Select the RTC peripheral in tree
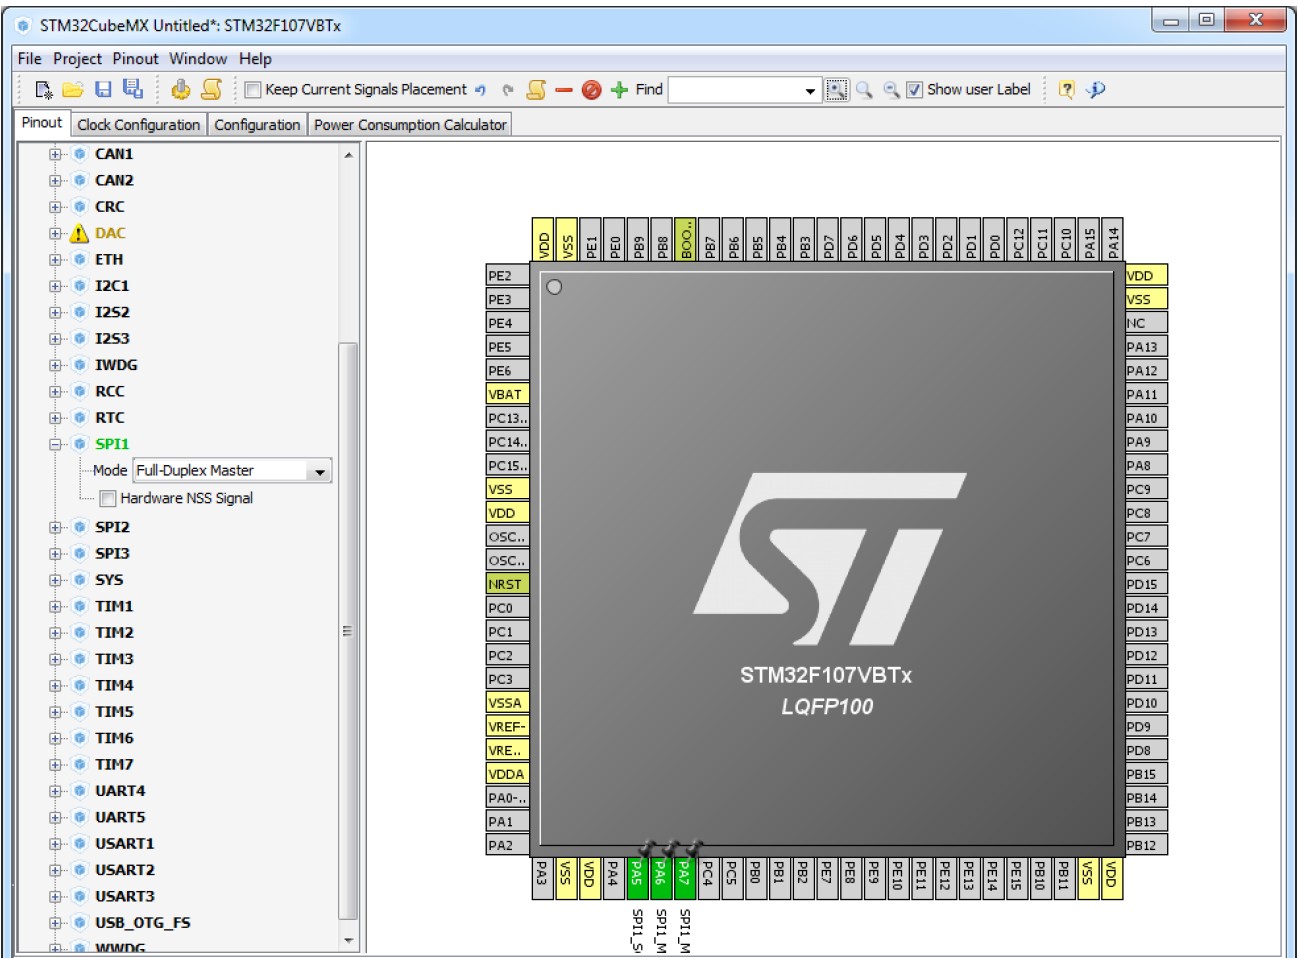The height and width of the screenshot is (958, 1298). 110,418
